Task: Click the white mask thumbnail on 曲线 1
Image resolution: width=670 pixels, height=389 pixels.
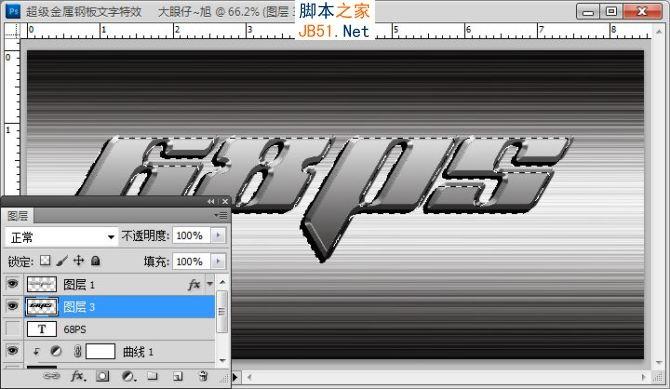Action: coord(100,351)
